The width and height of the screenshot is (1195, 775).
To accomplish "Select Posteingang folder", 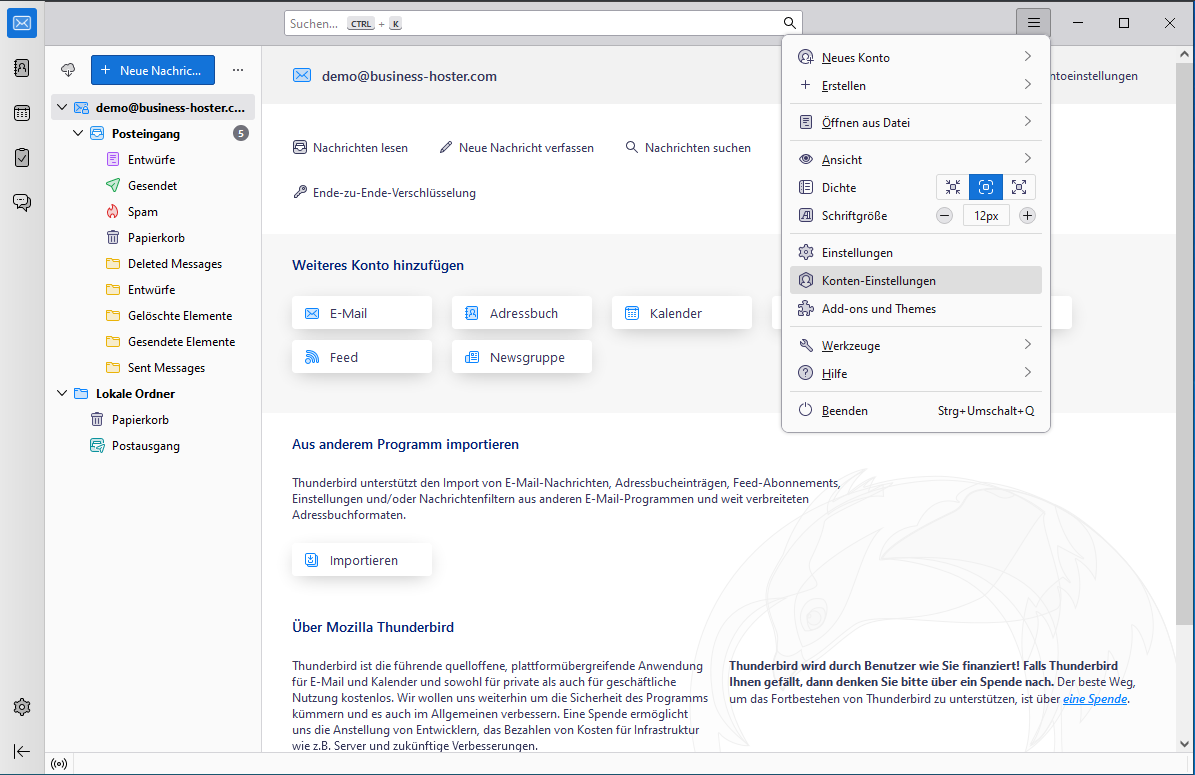I will [x=153, y=133].
